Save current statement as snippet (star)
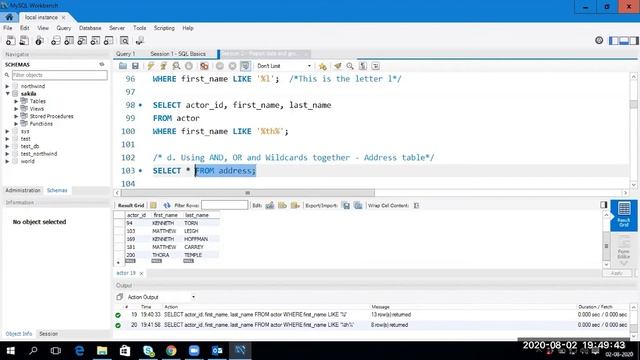The height and width of the screenshot is (360, 640). pyautogui.click(x=322, y=66)
